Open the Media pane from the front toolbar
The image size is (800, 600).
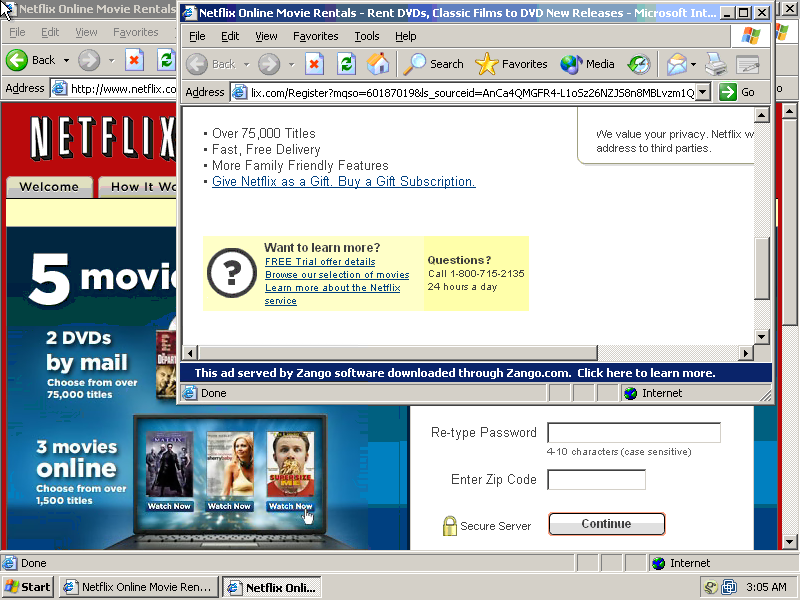coord(587,64)
